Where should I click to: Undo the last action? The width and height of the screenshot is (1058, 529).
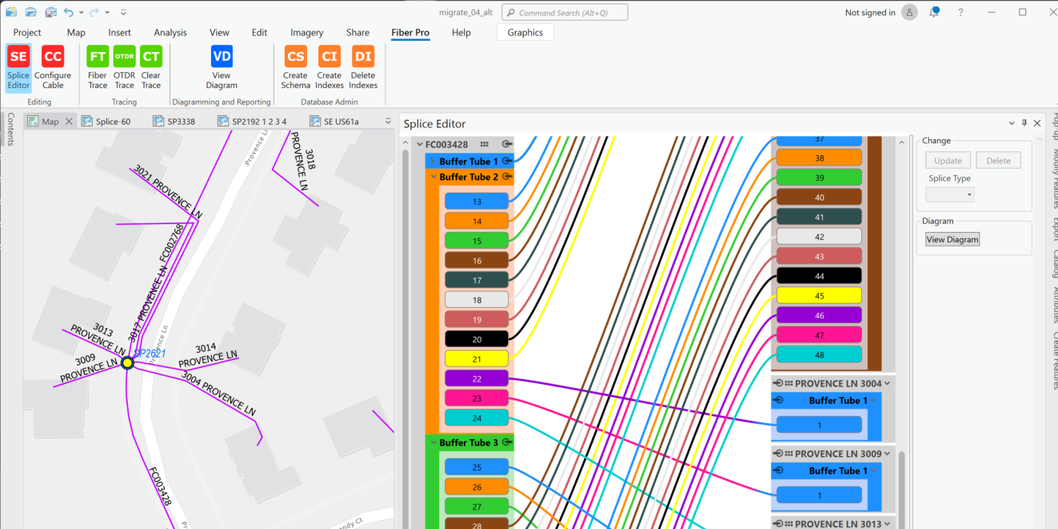(x=69, y=12)
